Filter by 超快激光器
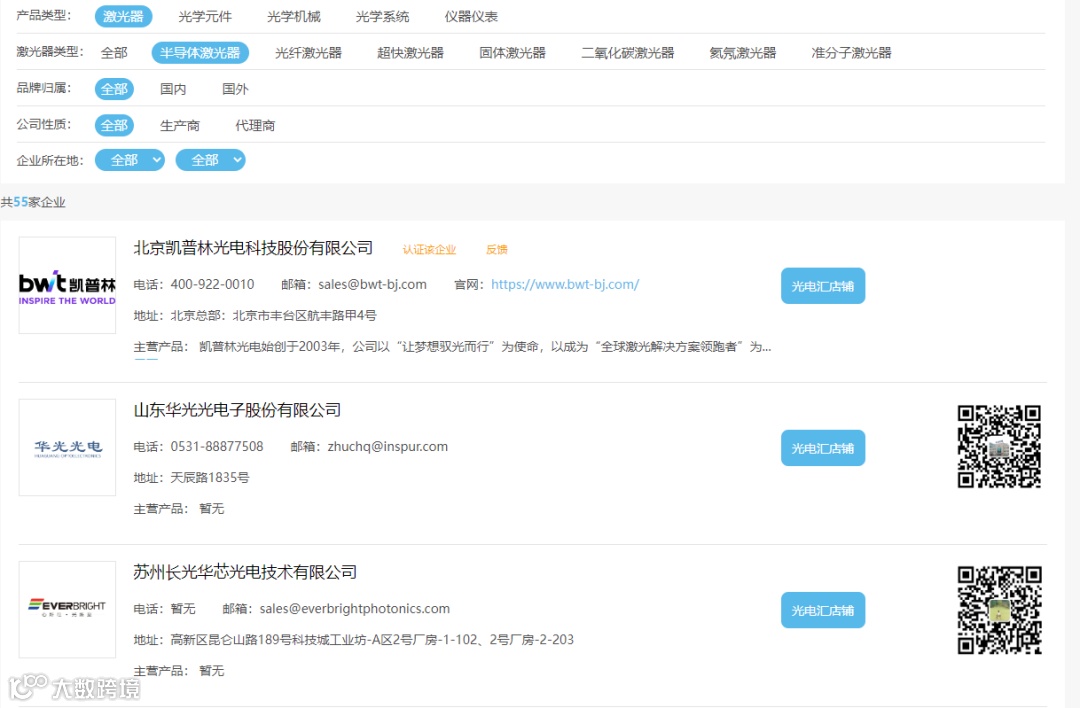The image size is (1080, 708). click(410, 53)
